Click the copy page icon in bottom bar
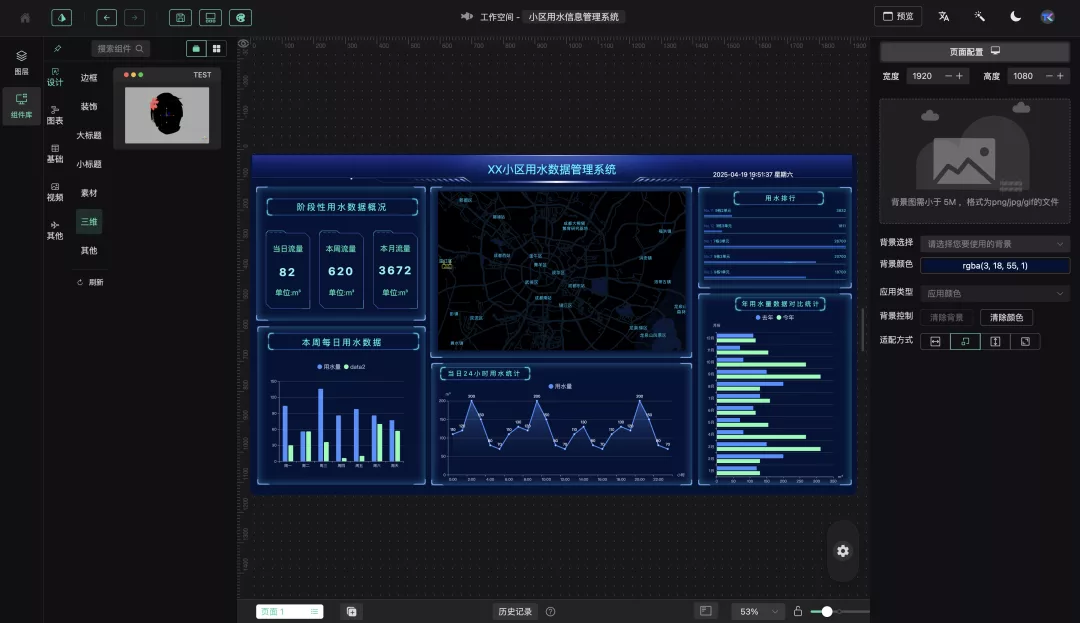Image resolution: width=1080 pixels, height=623 pixels. (351, 611)
